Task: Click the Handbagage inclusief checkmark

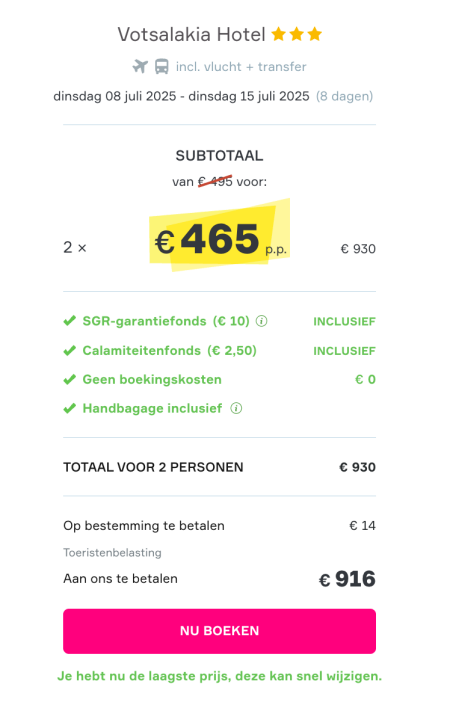Action: [x=69, y=409]
